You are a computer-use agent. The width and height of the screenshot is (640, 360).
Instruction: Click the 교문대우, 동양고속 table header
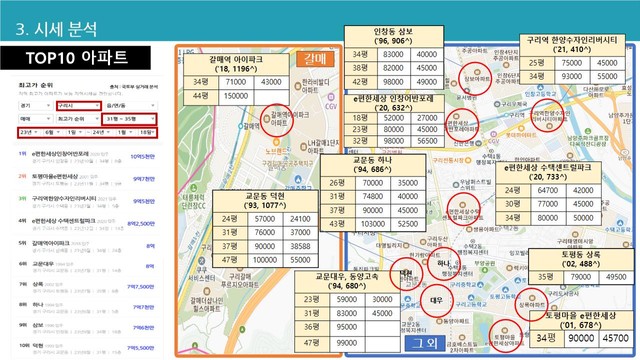[x=347, y=281]
